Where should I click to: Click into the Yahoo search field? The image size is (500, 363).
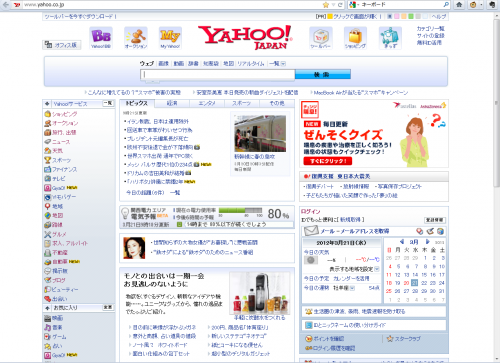click(x=218, y=75)
